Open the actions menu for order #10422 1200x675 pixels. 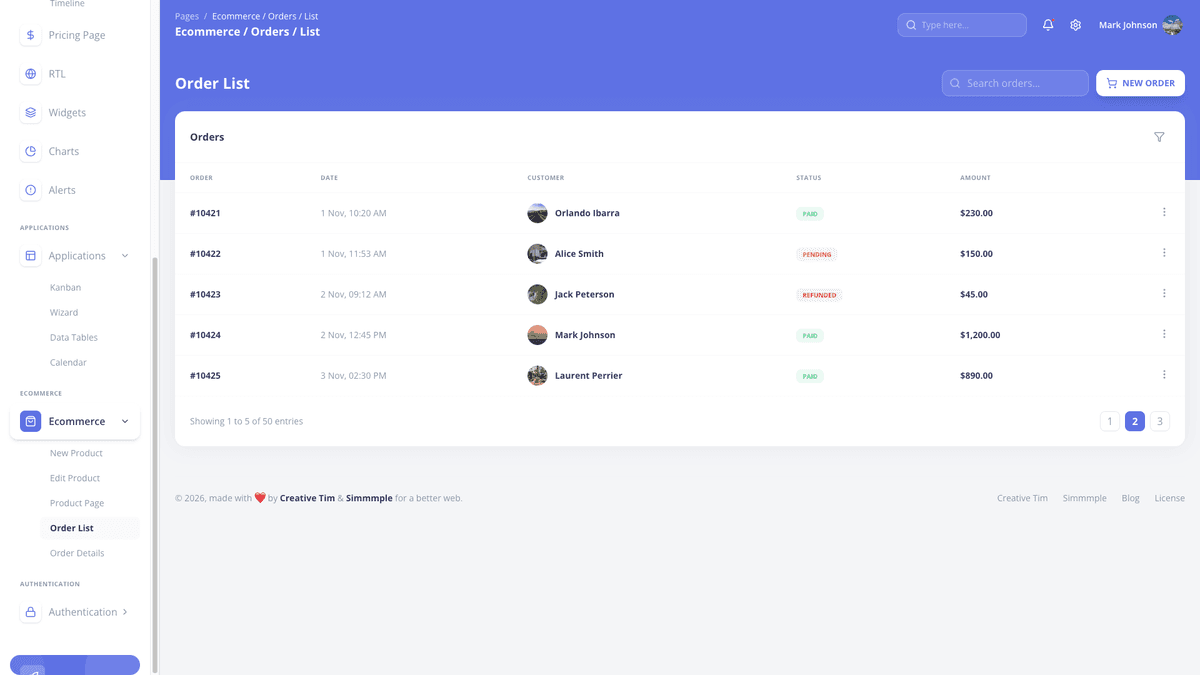(1163, 253)
